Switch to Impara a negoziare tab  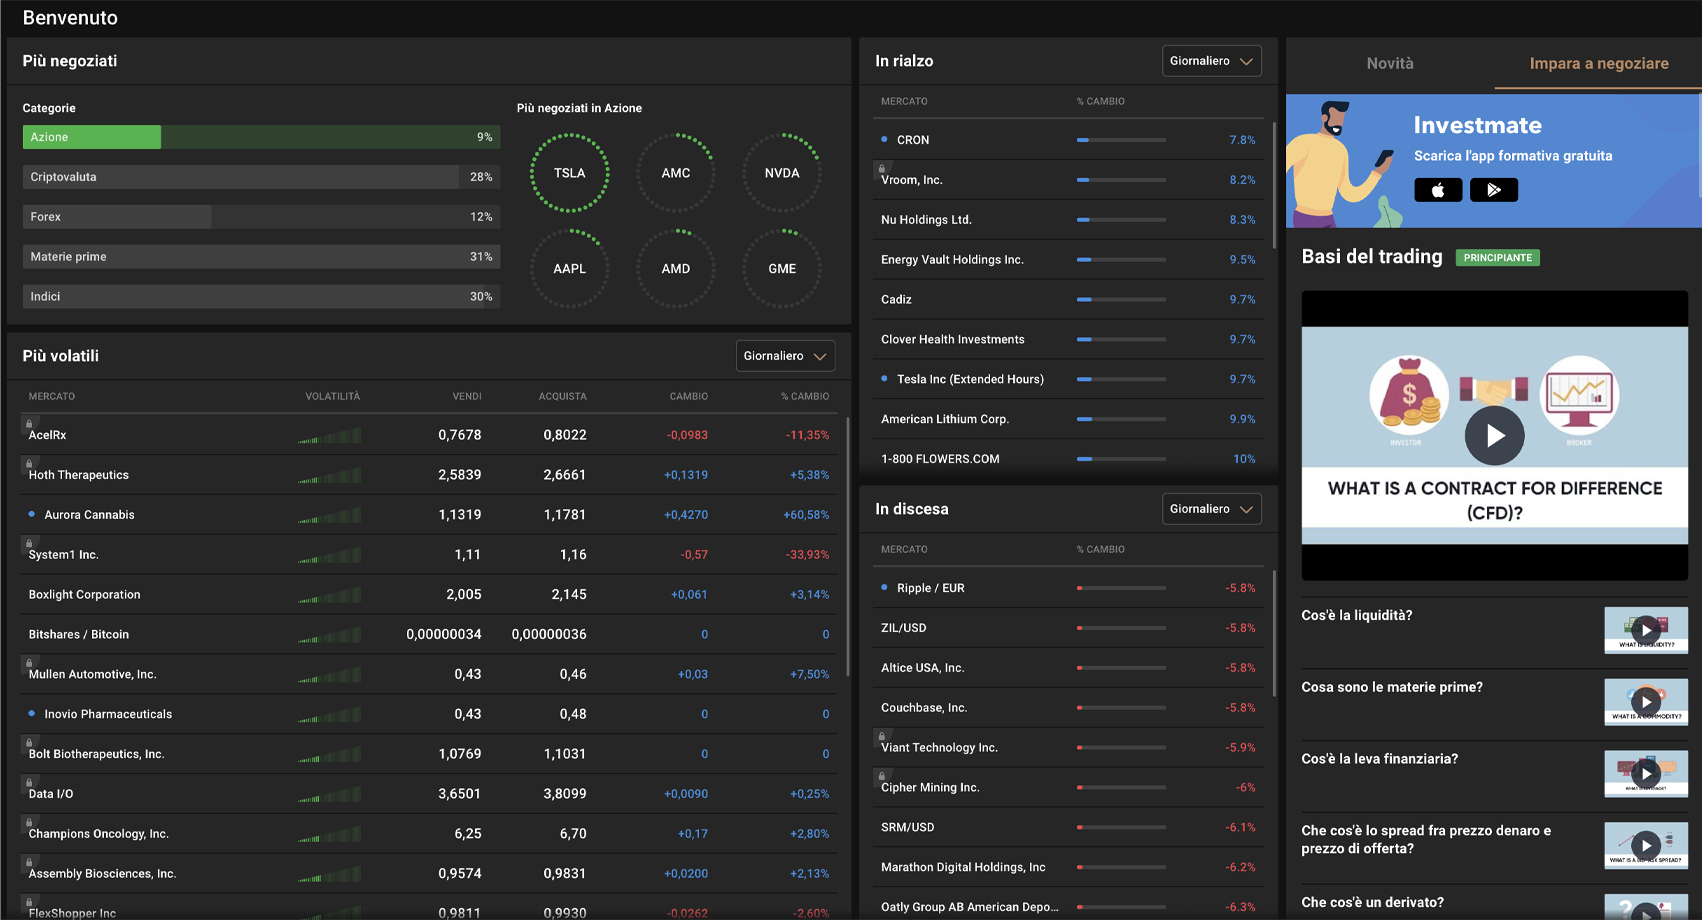[x=1598, y=63]
